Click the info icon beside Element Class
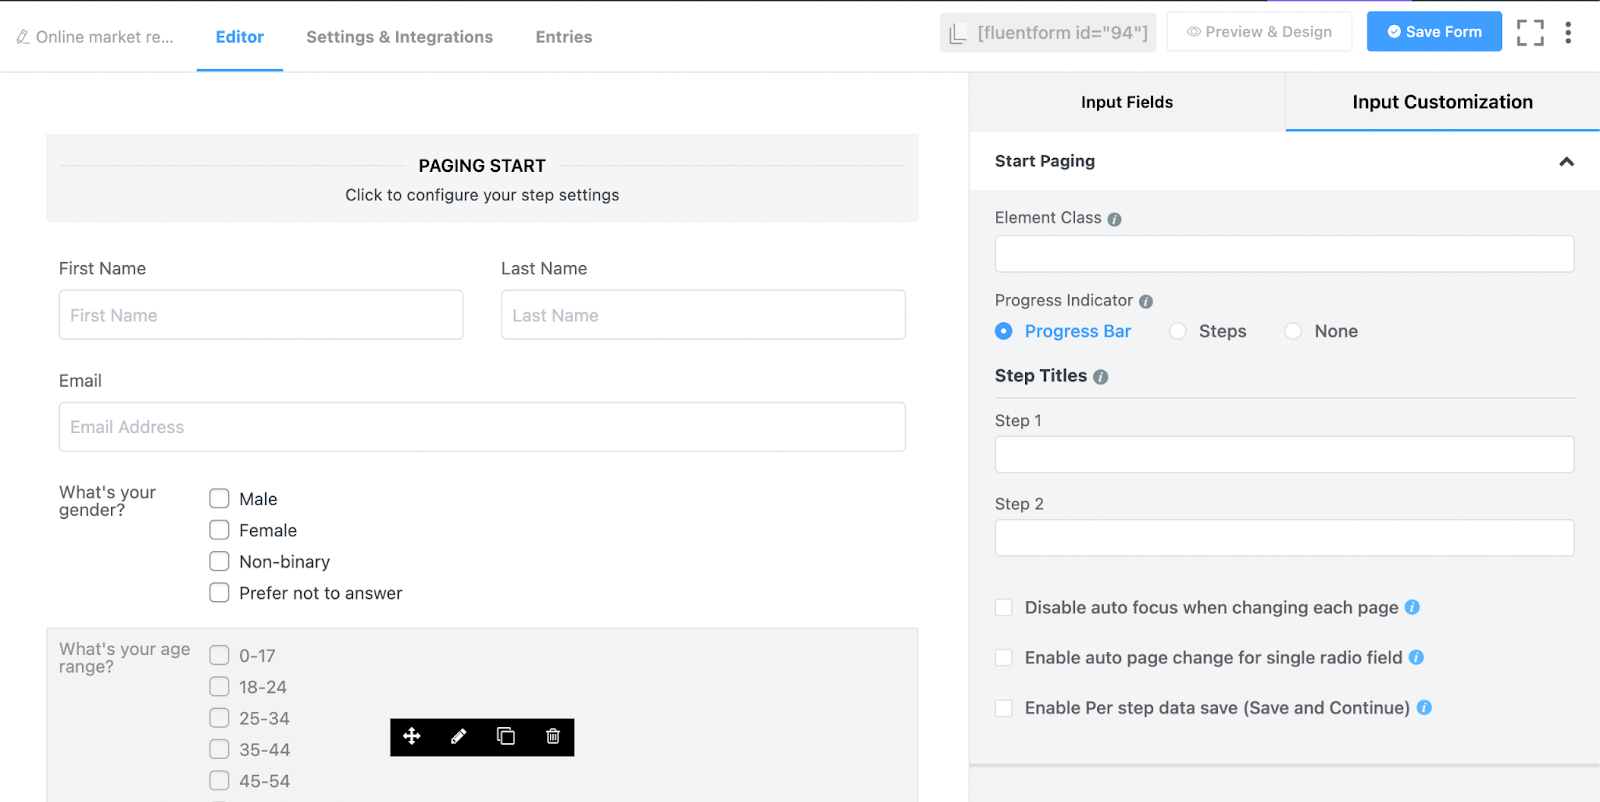 1114,219
